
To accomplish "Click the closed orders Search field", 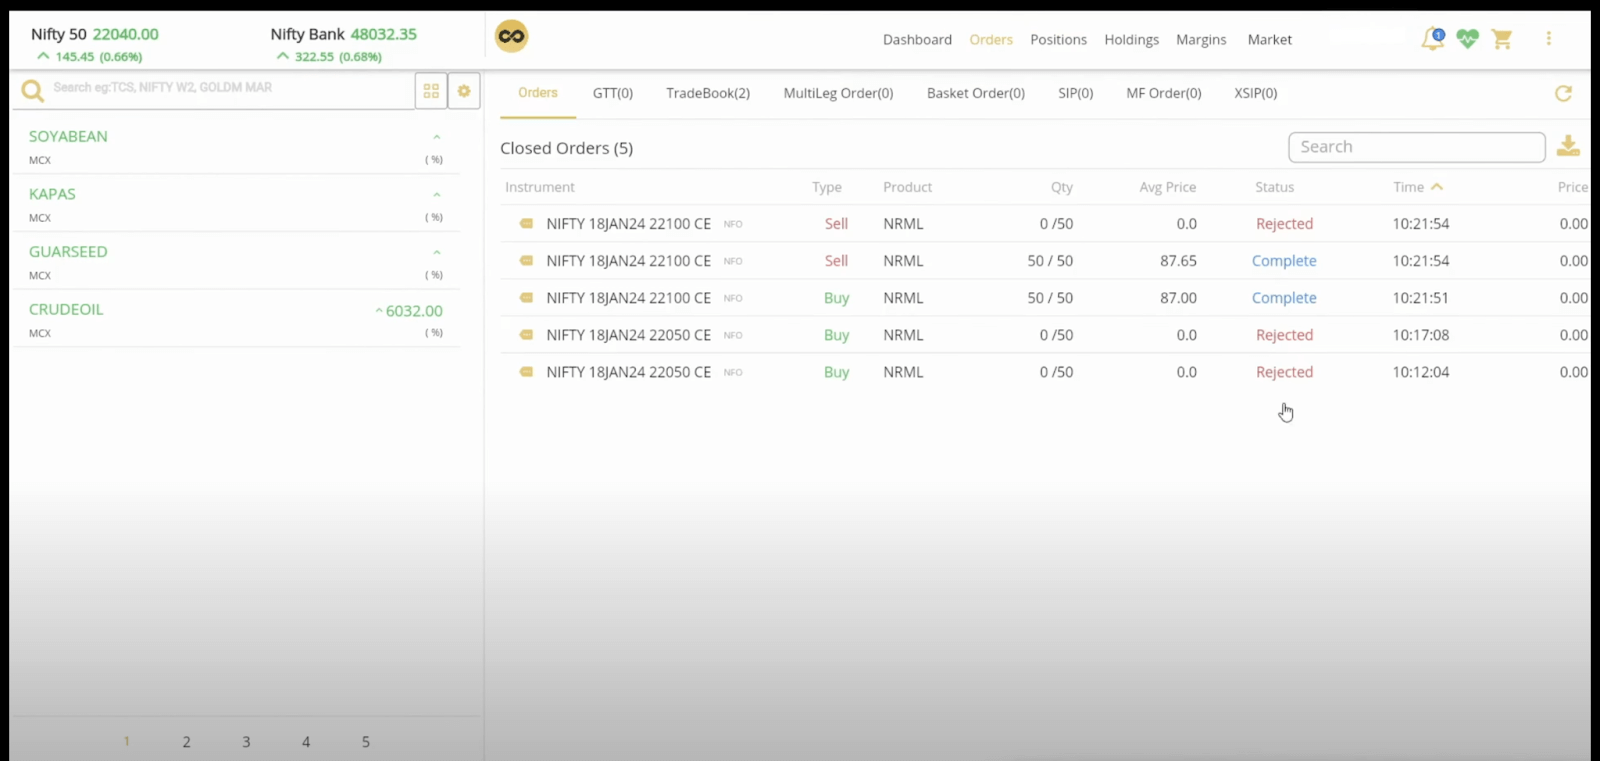I will pyautogui.click(x=1416, y=147).
